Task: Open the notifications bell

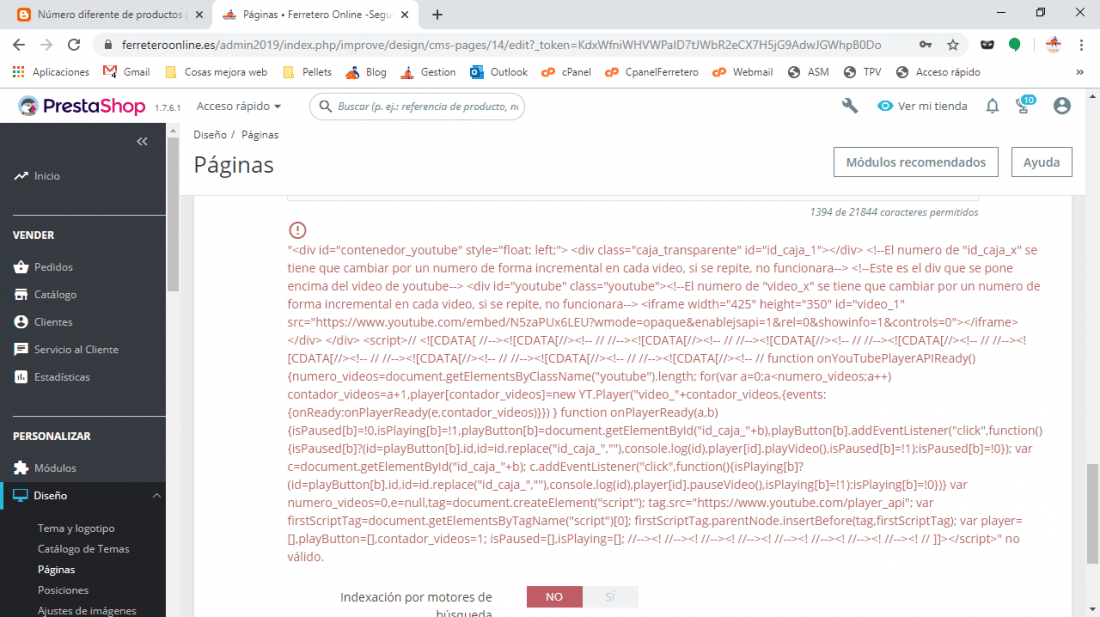Action: tap(992, 106)
